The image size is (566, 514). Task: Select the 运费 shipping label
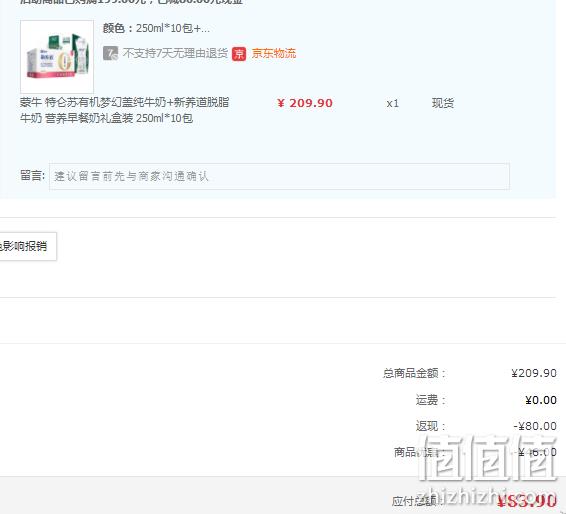click(430, 400)
